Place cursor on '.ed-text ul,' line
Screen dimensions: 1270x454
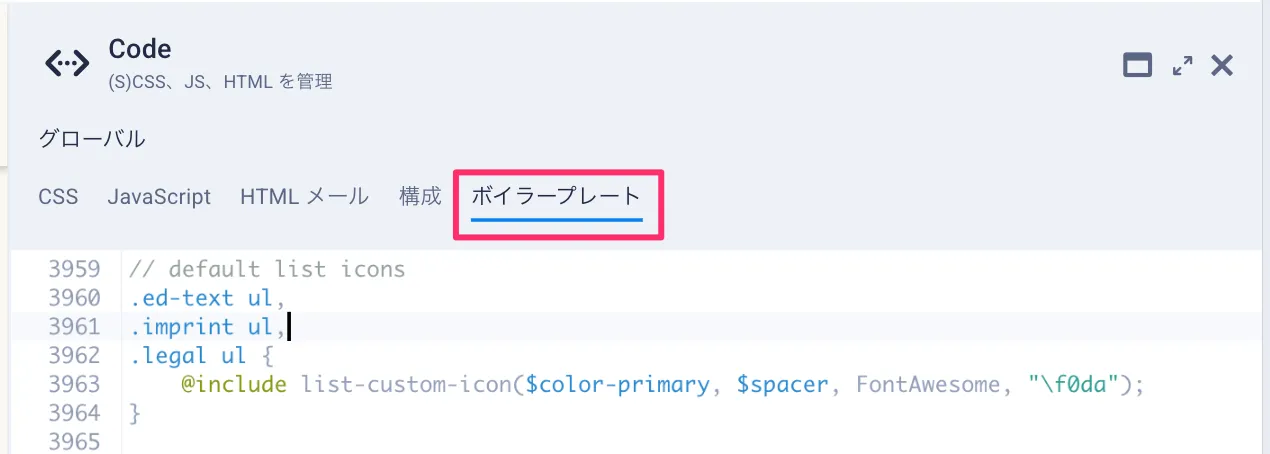[x=208, y=298]
